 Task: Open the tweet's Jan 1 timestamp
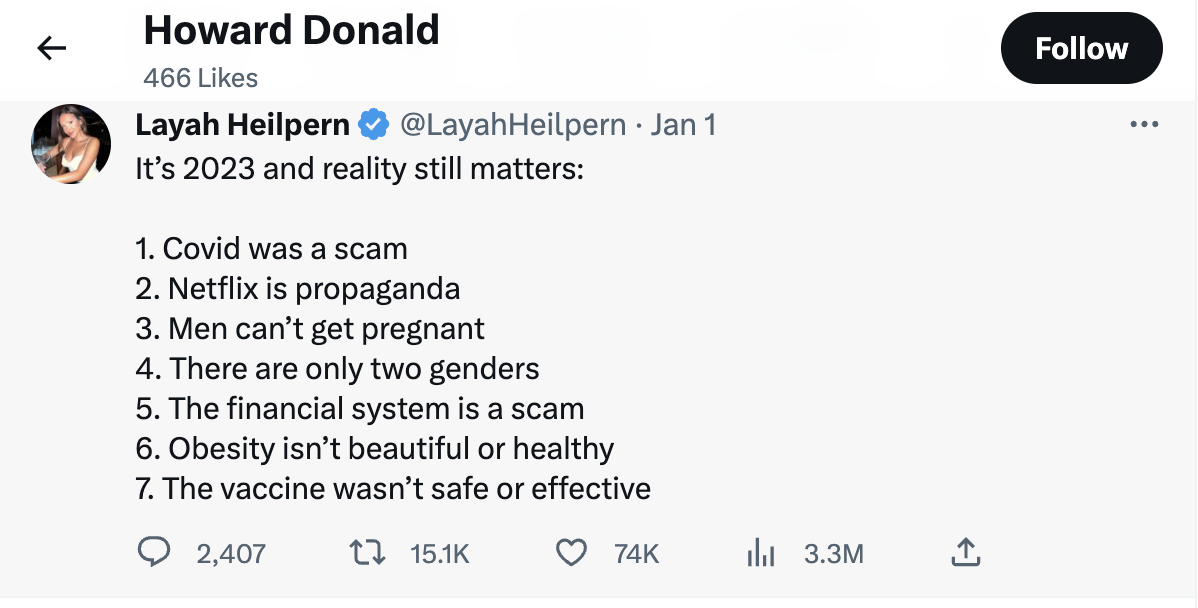[683, 125]
